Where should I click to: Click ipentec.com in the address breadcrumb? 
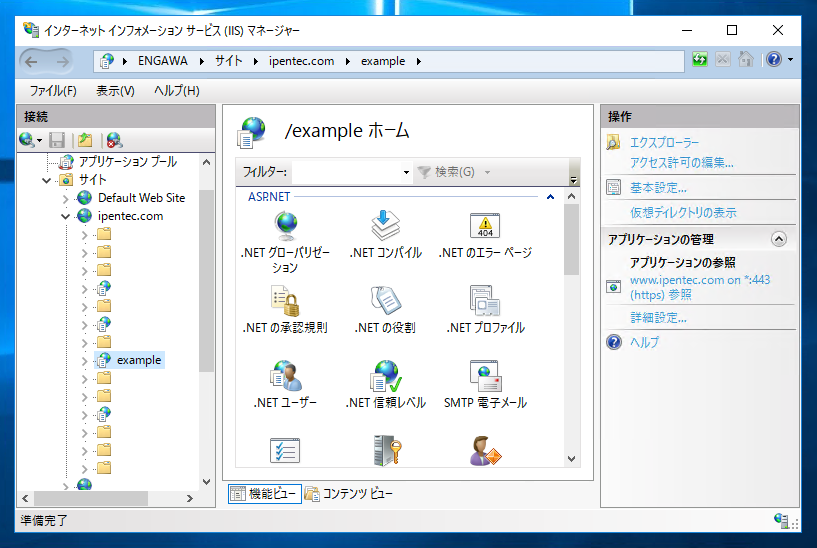tap(301, 61)
